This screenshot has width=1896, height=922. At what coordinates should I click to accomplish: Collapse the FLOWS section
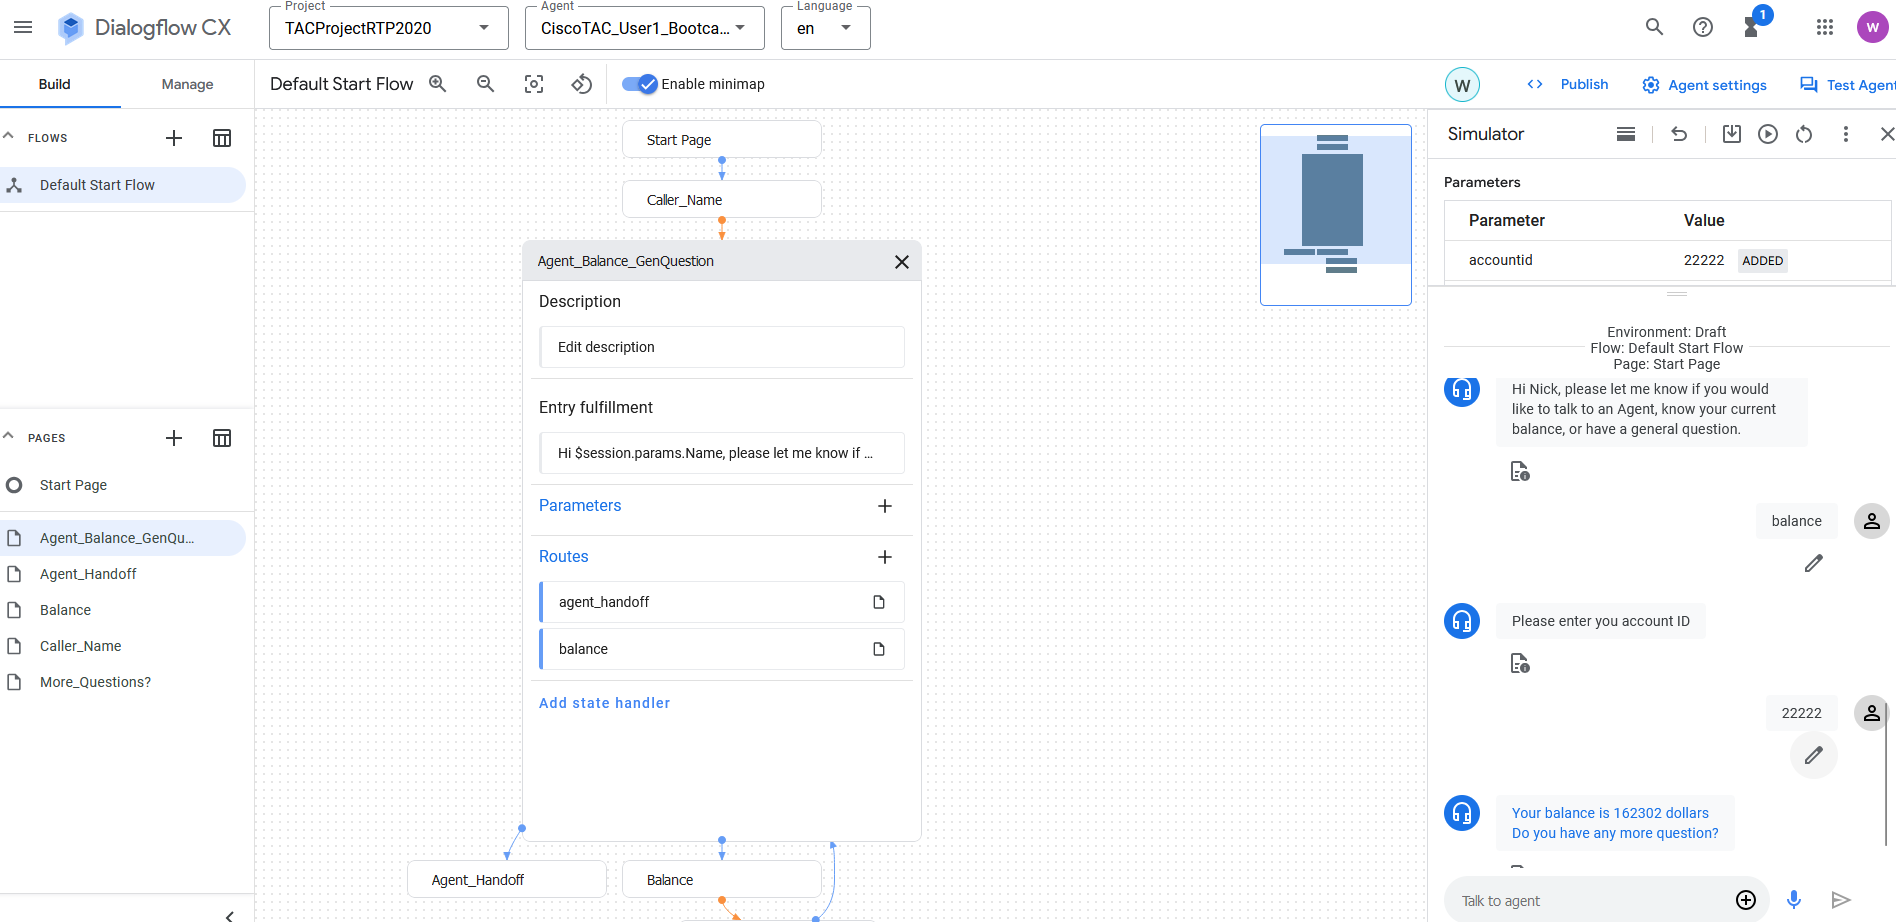click(x=8, y=136)
